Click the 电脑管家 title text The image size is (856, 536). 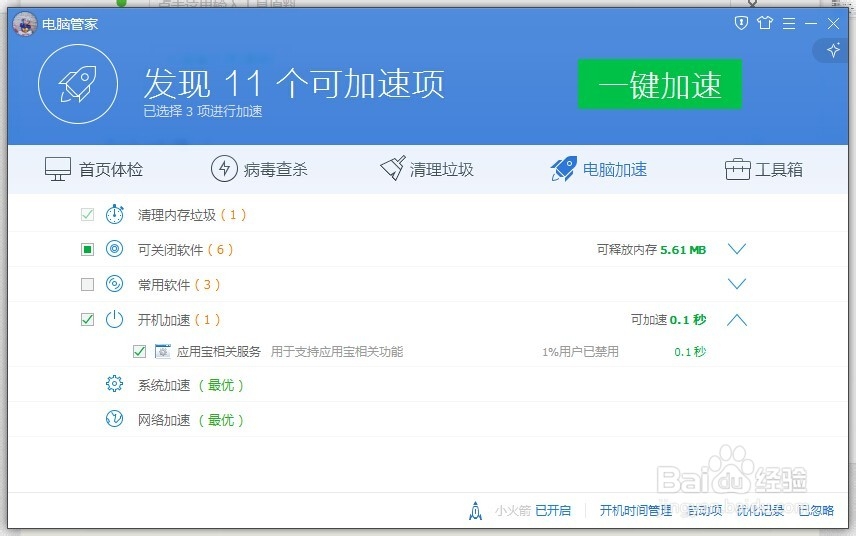pyautogui.click(x=70, y=24)
